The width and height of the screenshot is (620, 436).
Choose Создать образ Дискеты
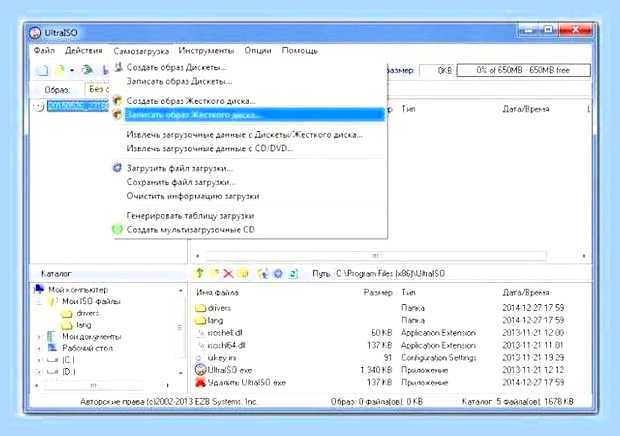click(x=176, y=68)
